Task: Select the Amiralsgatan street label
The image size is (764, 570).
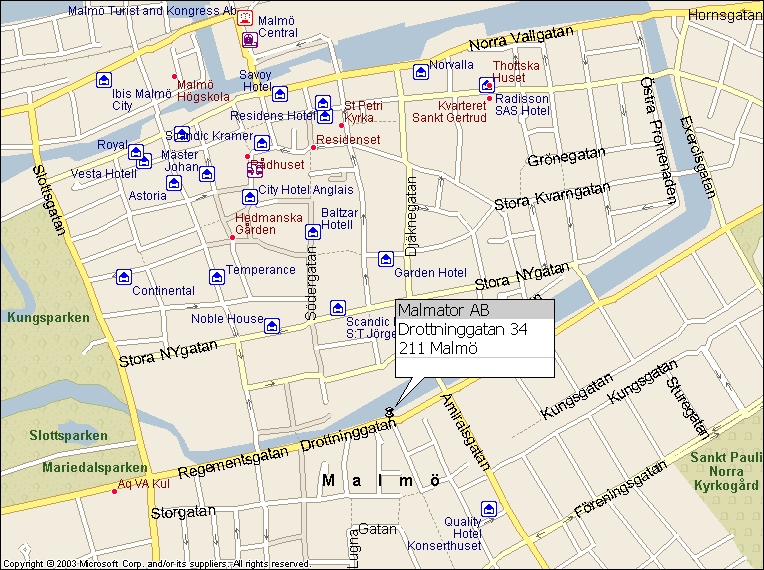Action: click(x=465, y=432)
